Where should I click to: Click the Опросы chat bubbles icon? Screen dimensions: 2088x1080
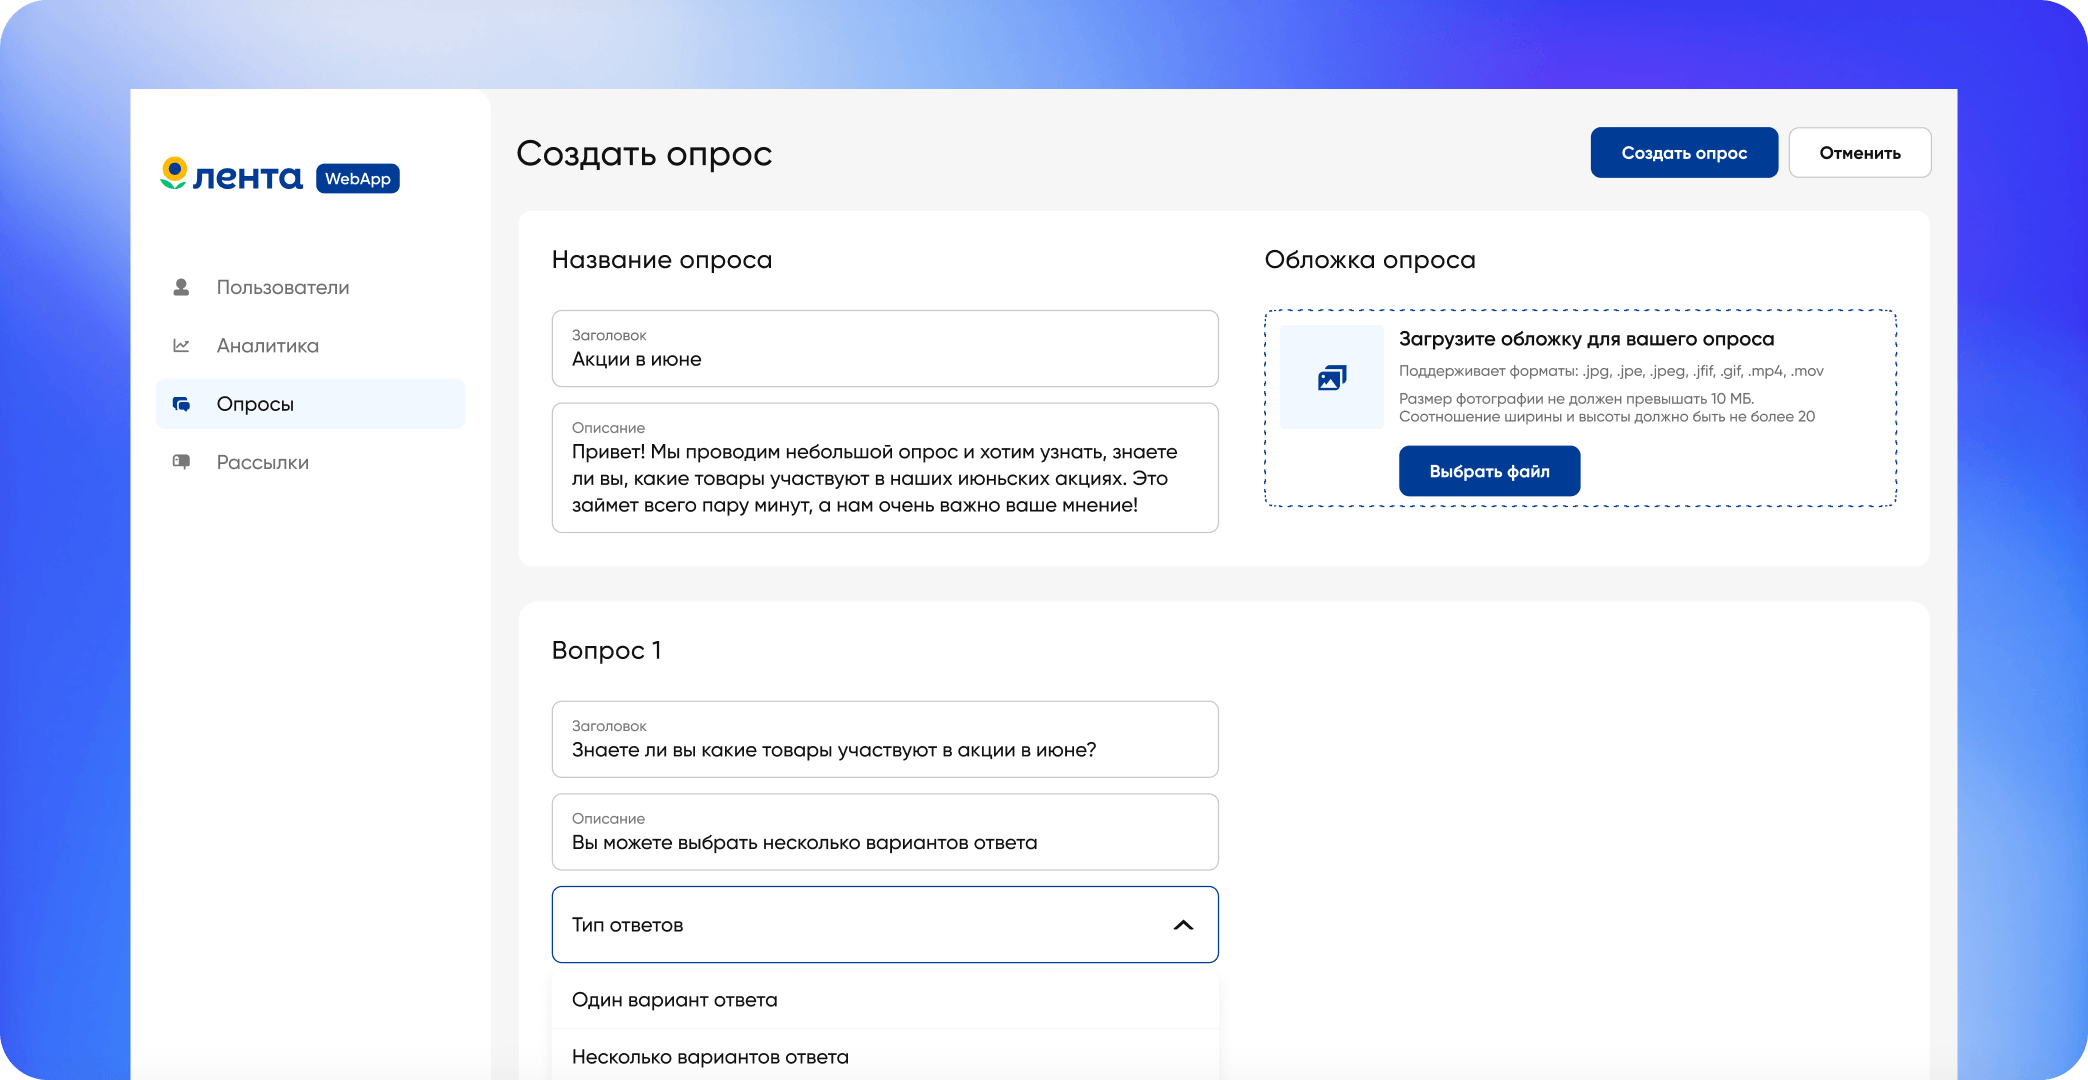point(181,404)
